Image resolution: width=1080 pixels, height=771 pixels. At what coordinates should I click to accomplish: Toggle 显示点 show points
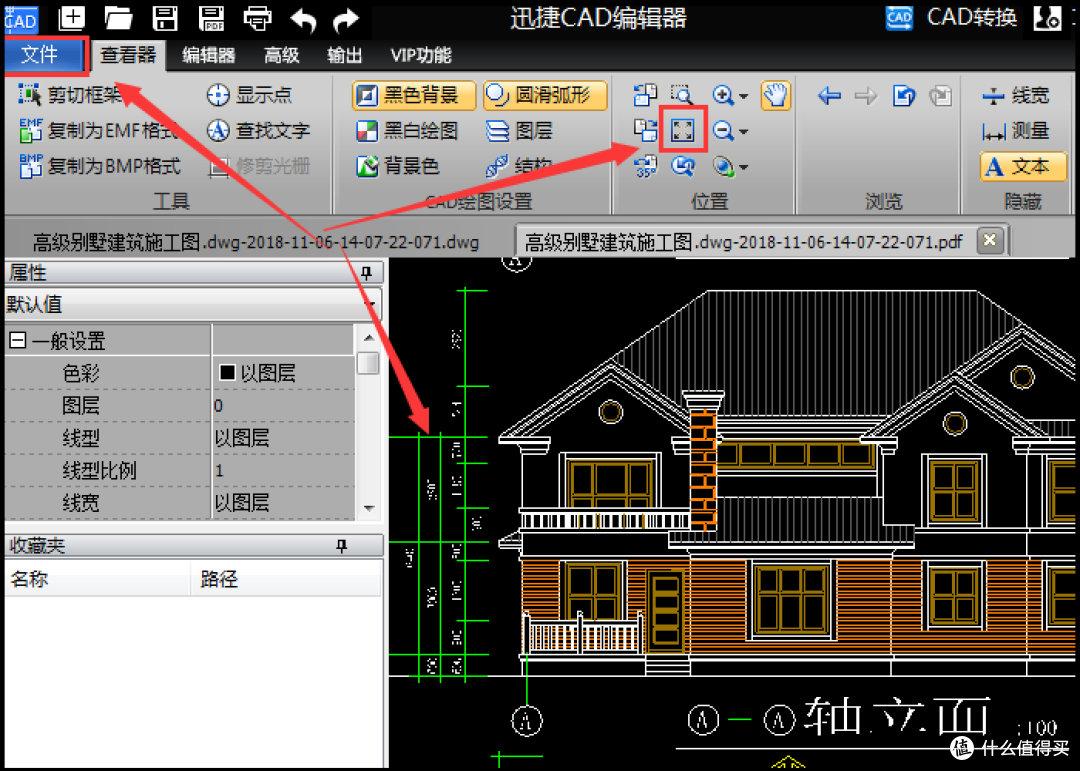click(x=249, y=95)
